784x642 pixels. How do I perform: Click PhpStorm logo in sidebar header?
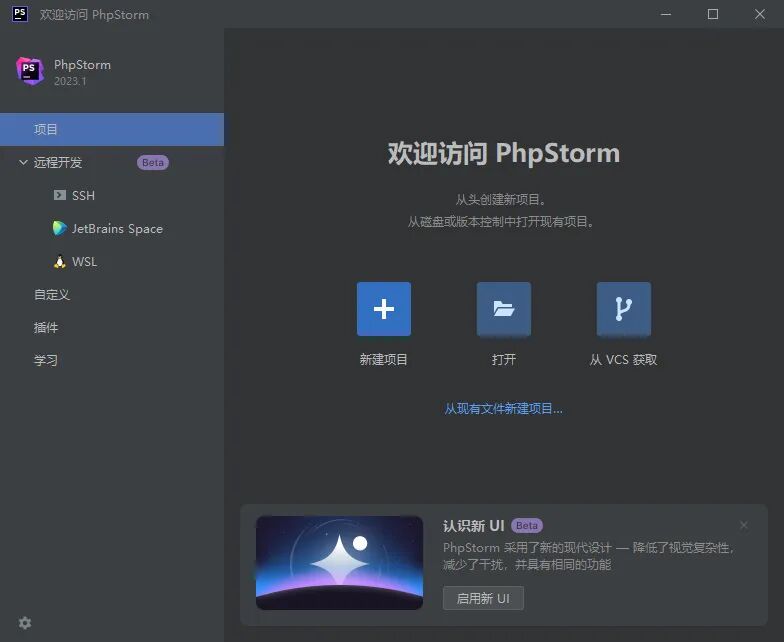30,70
